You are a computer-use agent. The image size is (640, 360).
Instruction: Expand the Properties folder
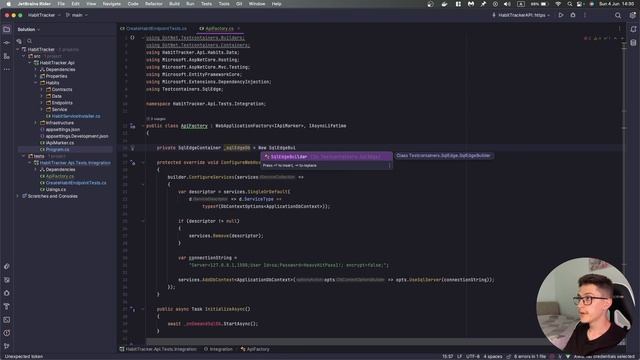pos(36,76)
